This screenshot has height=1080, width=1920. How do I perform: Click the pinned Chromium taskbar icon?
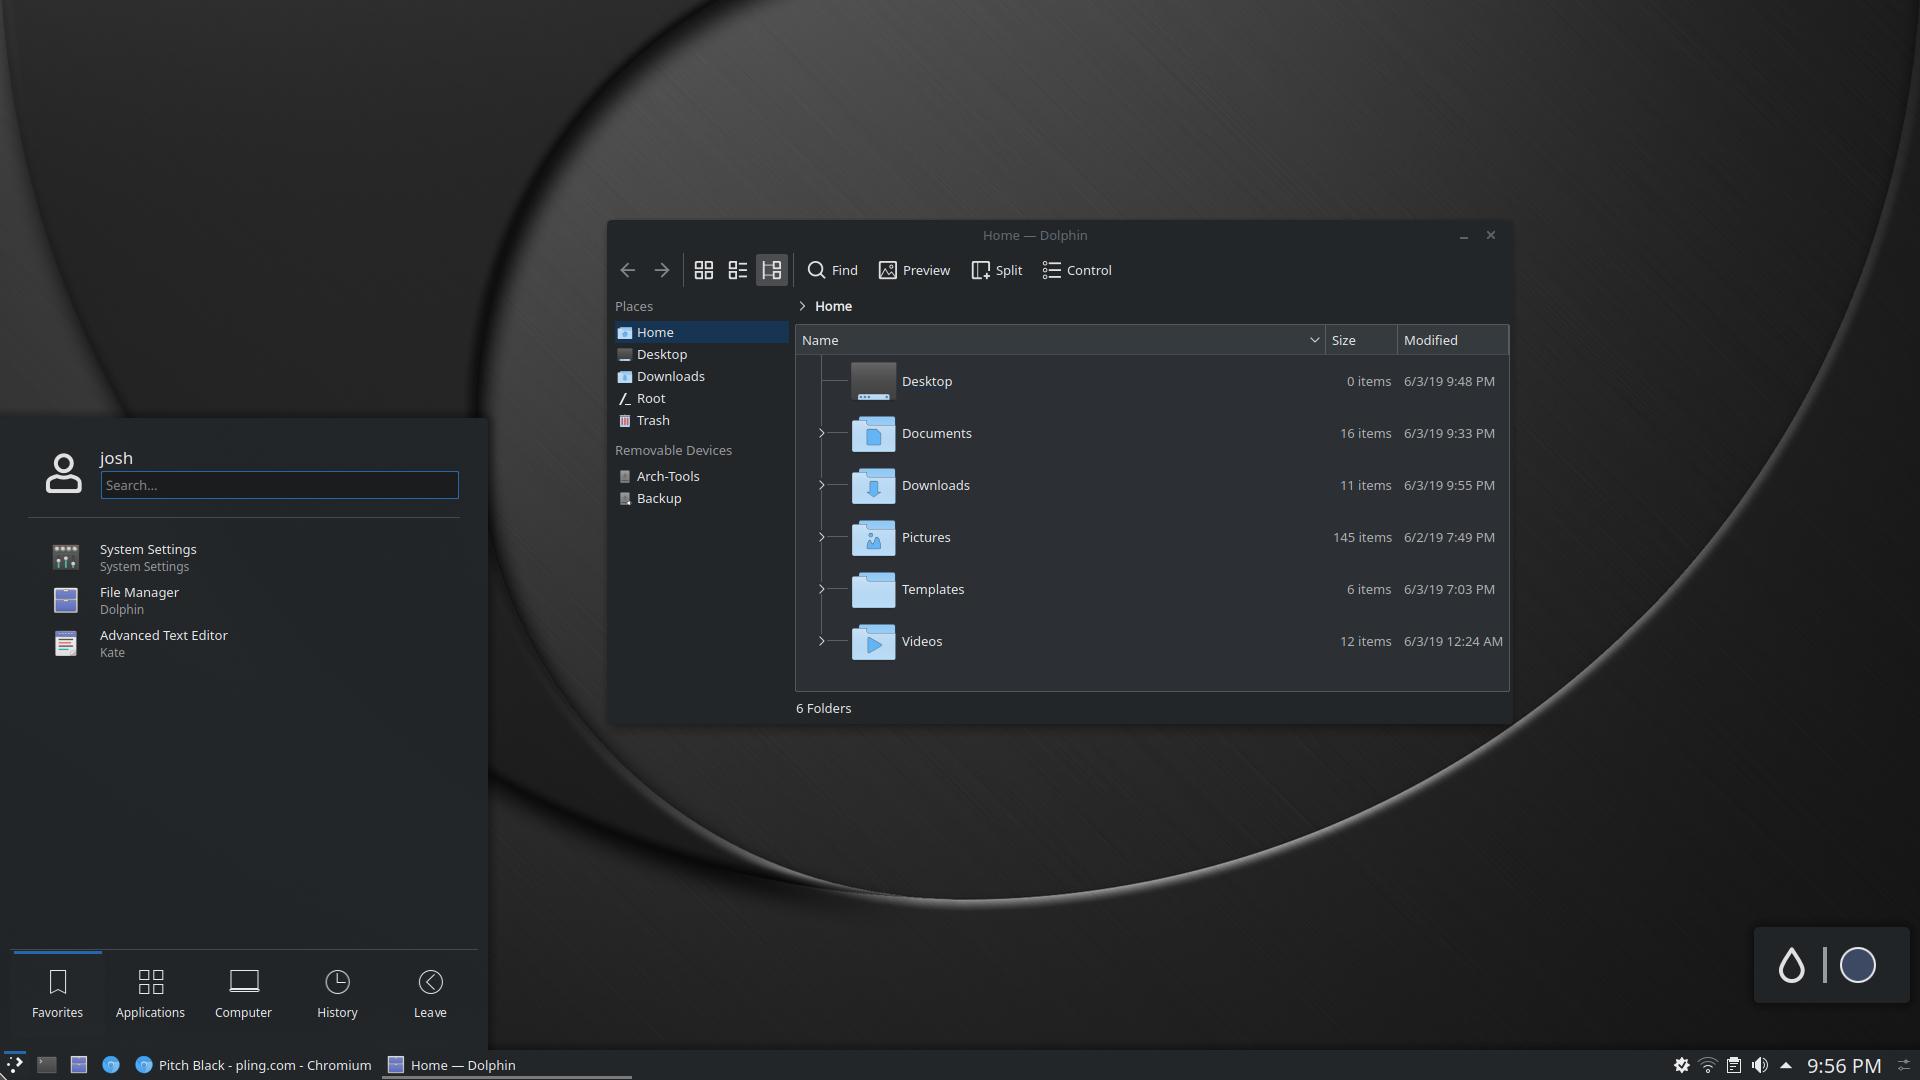[111, 1065]
